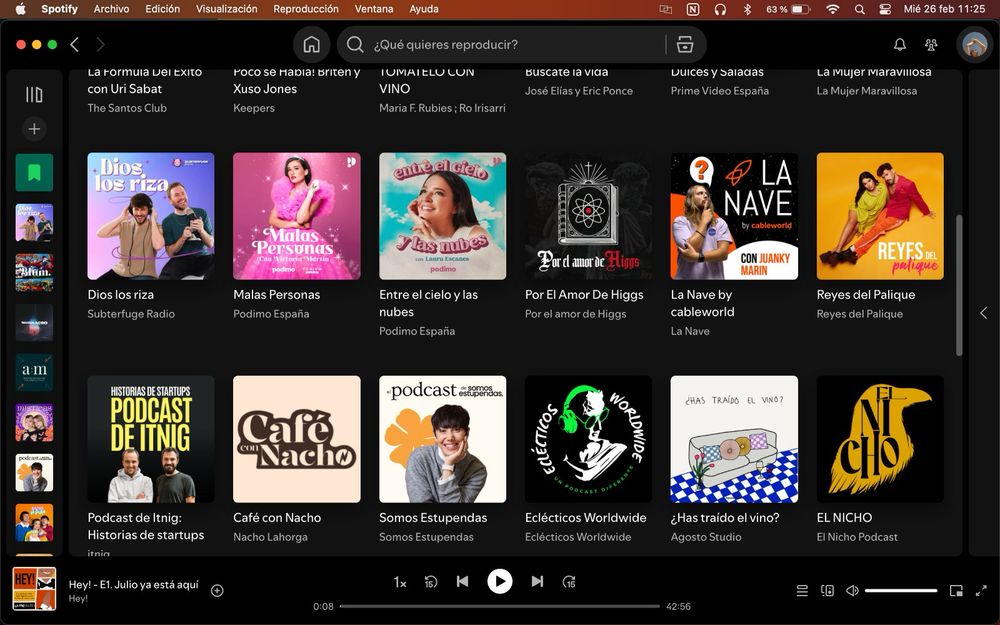The image size is (1000, 625).
Task: Open now playing Hey! cover art
Action: click(x=34, y=589)
